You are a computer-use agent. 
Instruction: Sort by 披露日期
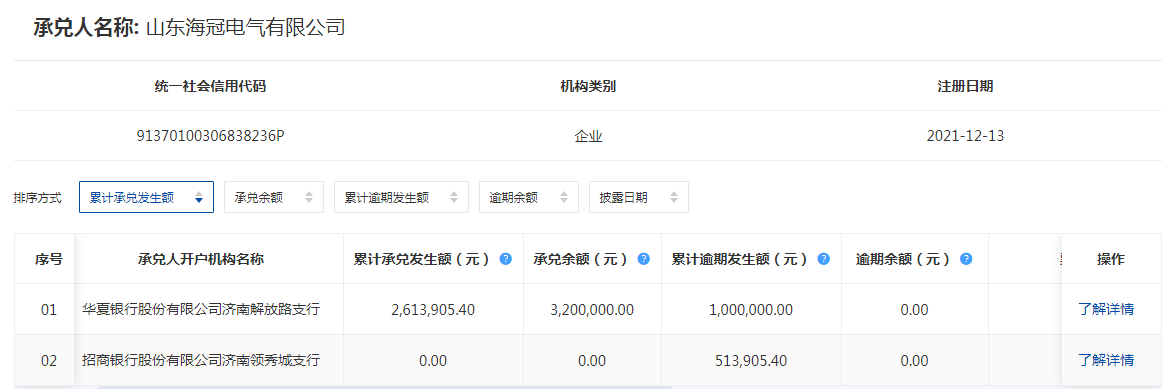pos(639,197)
